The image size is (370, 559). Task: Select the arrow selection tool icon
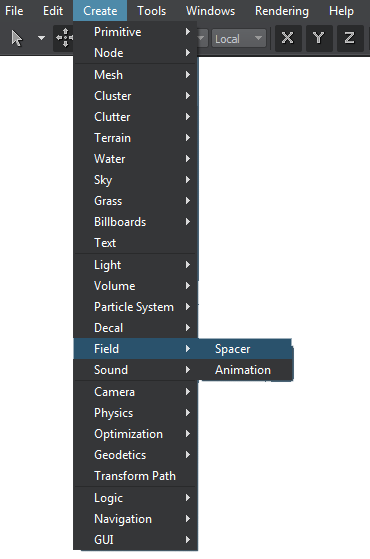[17, 38]
